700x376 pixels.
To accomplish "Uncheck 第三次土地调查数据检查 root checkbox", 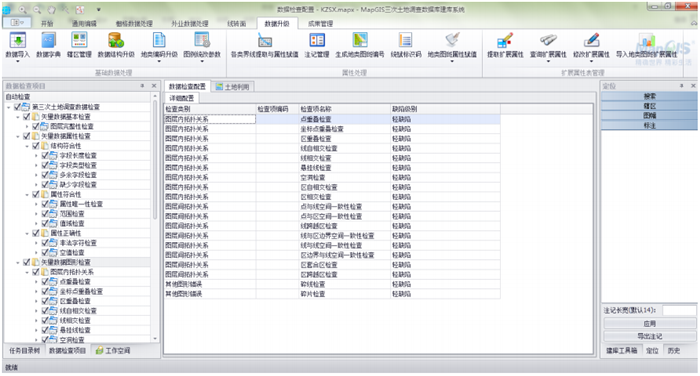I will [17, 107].
